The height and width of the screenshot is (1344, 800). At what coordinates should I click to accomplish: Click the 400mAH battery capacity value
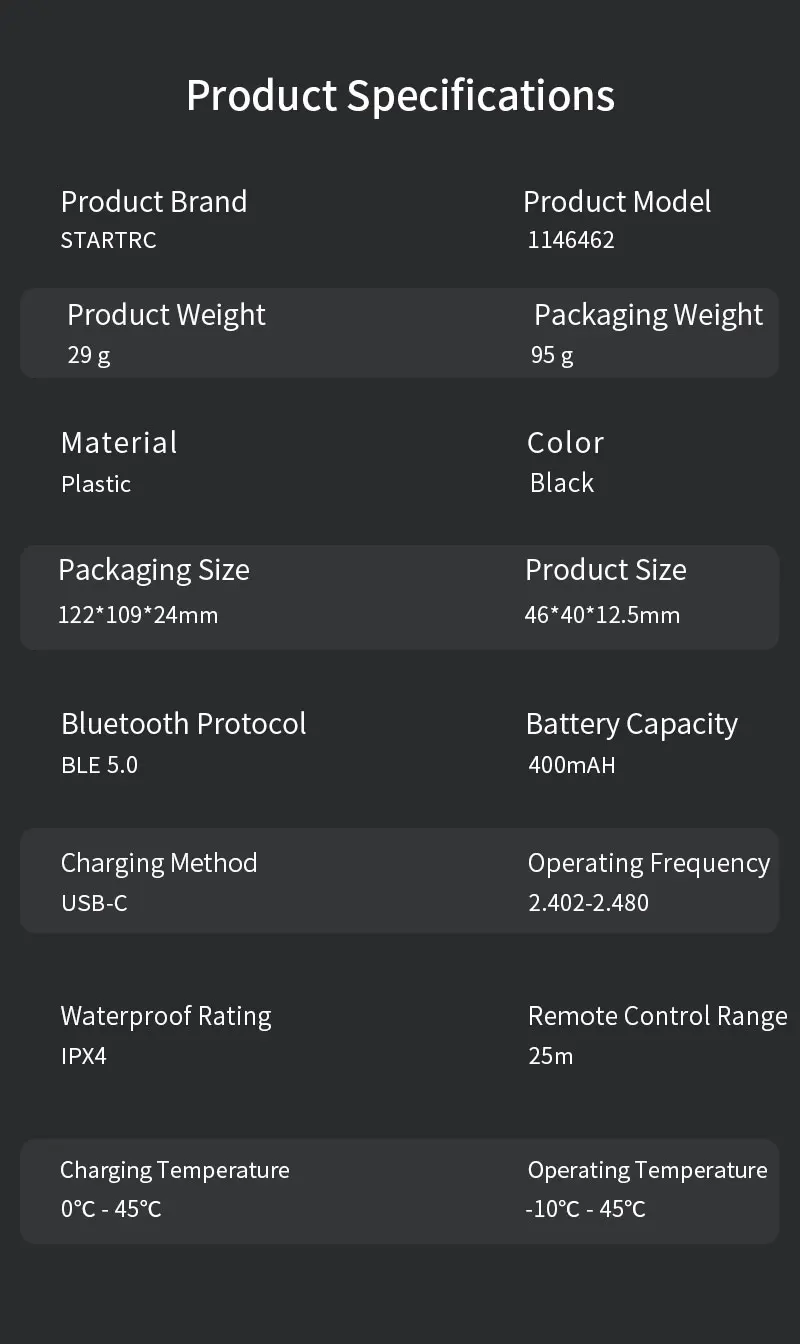(572, 766)
